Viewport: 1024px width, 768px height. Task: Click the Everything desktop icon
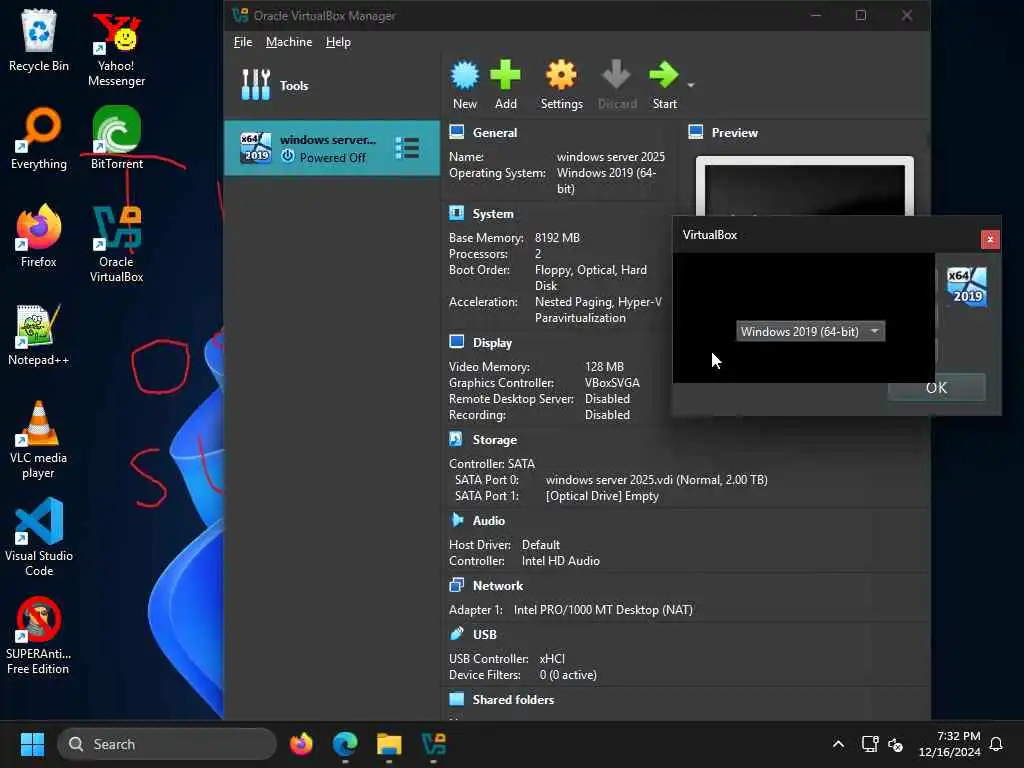[x=39, y=138]
